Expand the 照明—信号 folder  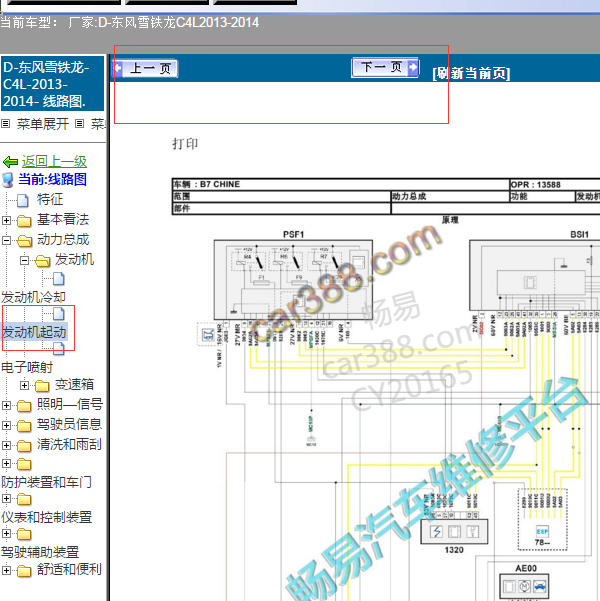pos(6,405)
